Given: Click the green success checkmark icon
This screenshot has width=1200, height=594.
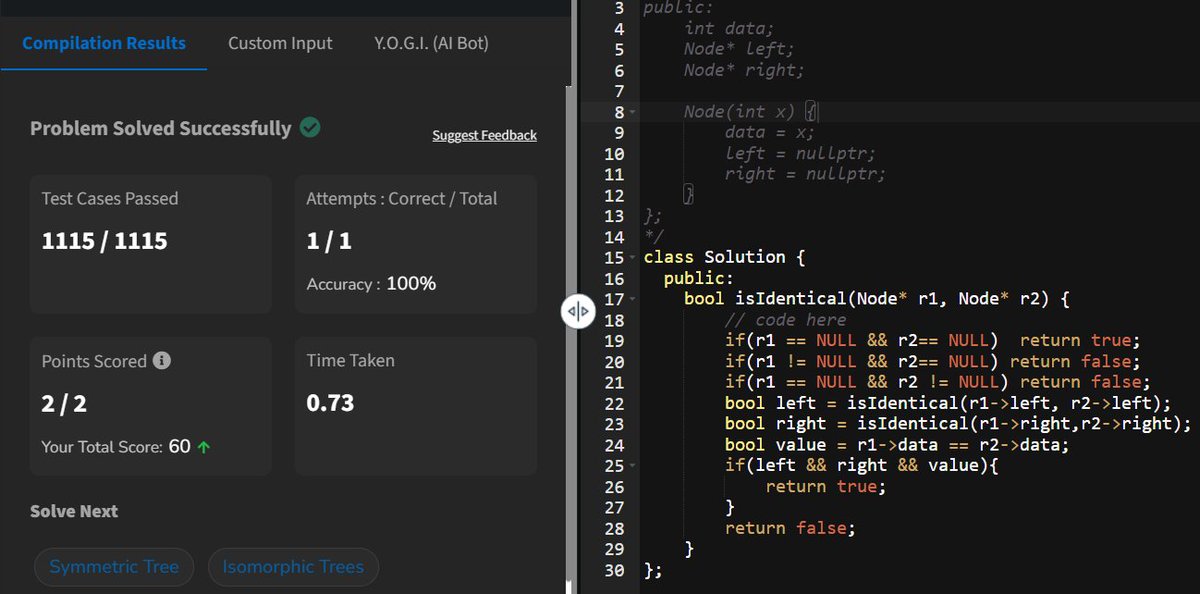Looking at the screenshot, I should 310,128.
